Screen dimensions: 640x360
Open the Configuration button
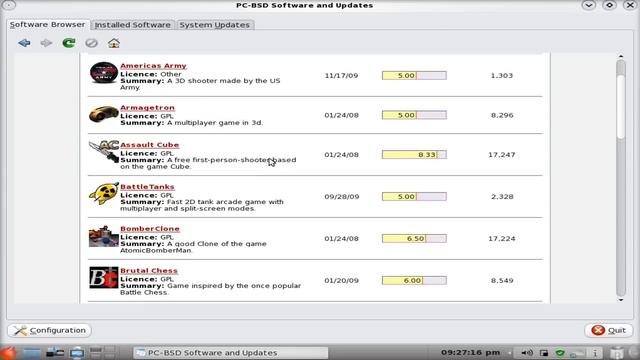coord(49,330)
